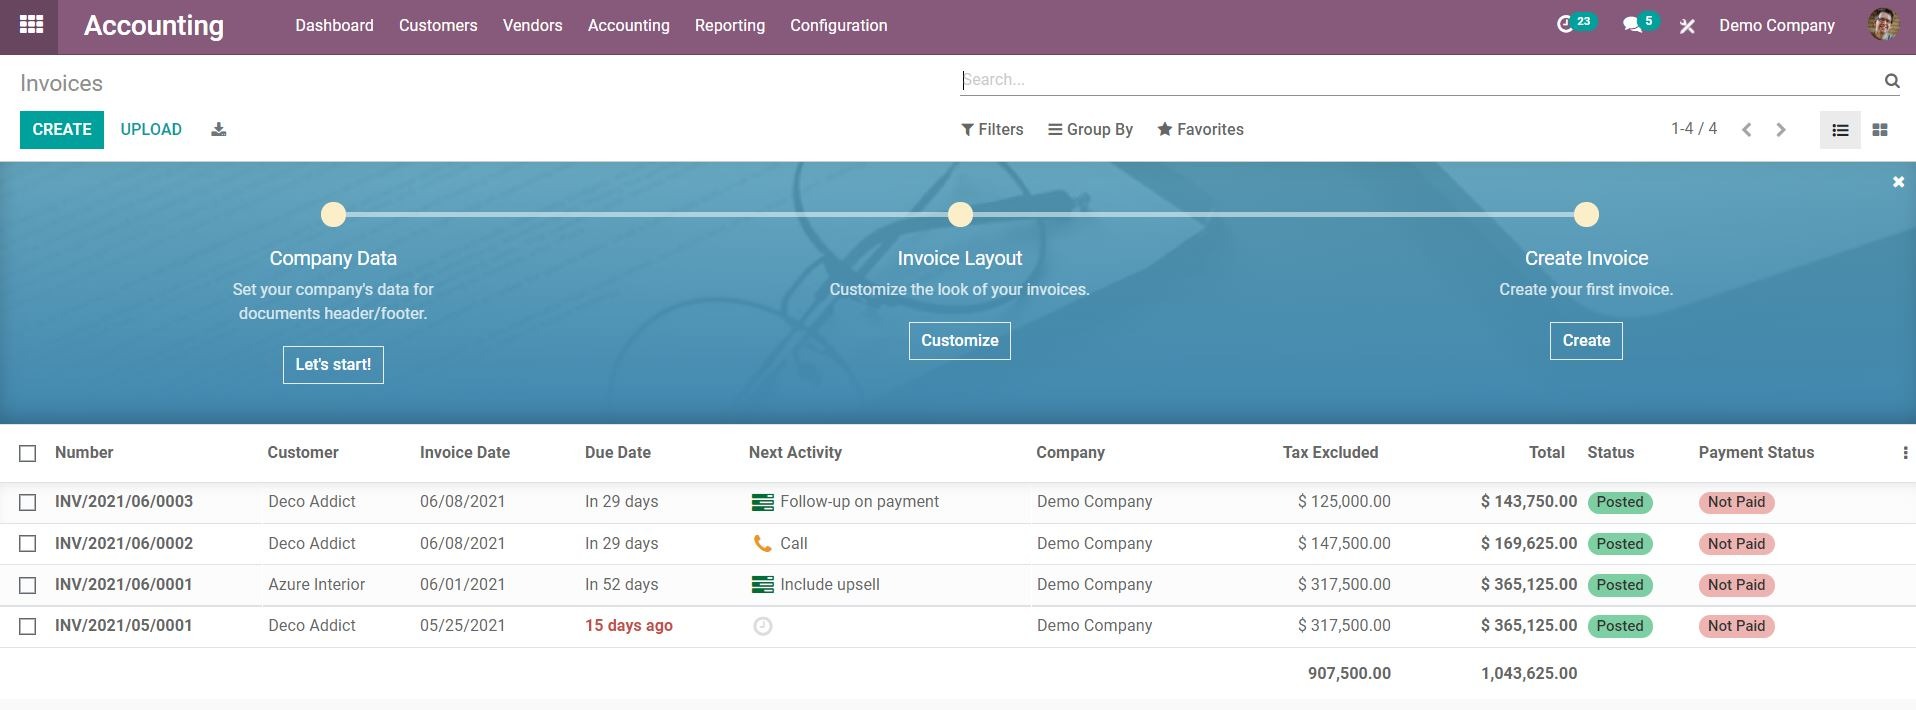This screenshot has height=710, width=1916.
Task: Open the activities clock icon with 23 badge
Action: pyautogui.click(x=1566, y=25)
